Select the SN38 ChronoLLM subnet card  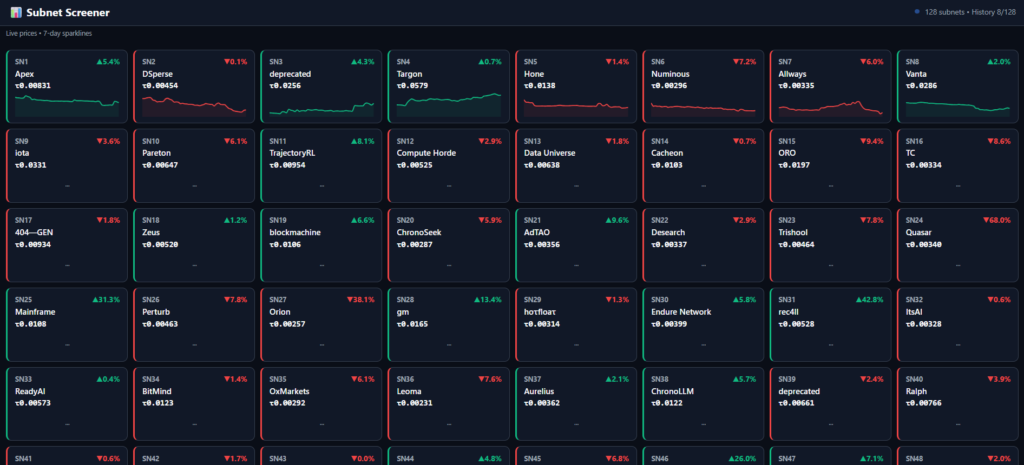click(703, 404)
